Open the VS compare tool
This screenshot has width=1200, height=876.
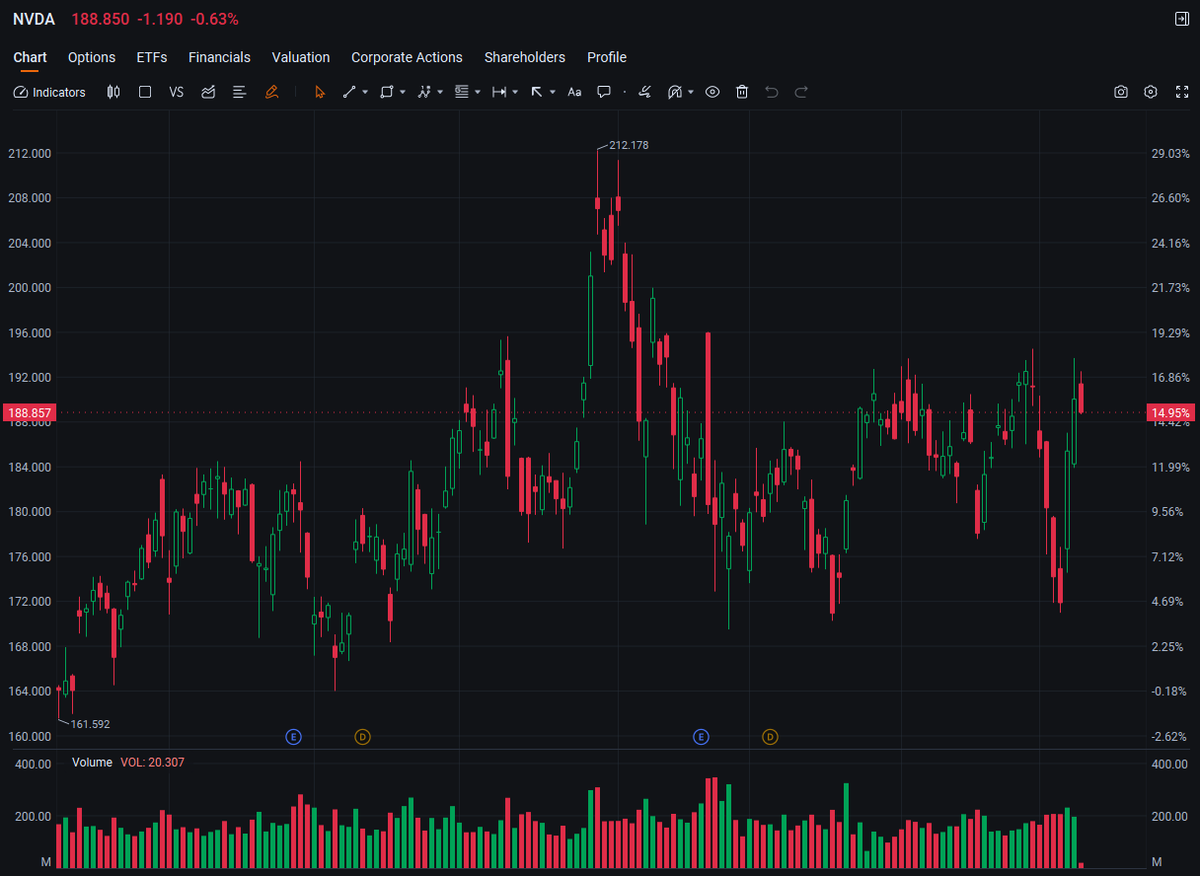point(176,92)
